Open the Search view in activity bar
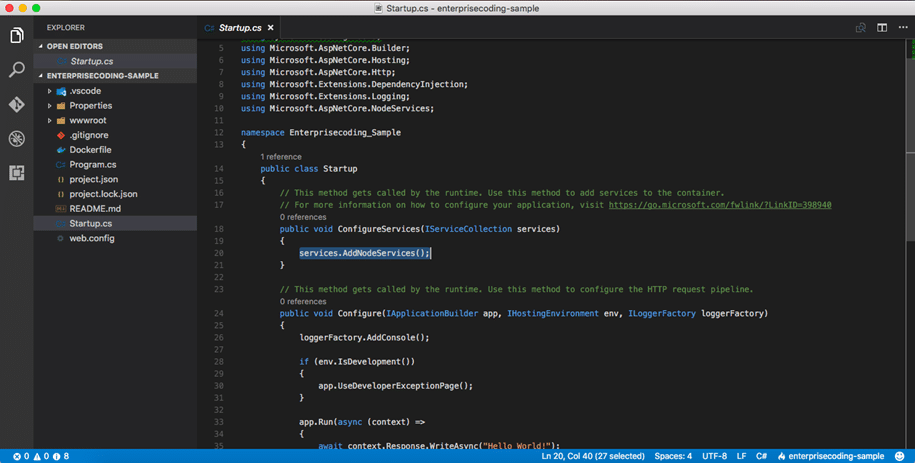The height and width of the screenshot is (463, 915). click(x=16, y=69)
